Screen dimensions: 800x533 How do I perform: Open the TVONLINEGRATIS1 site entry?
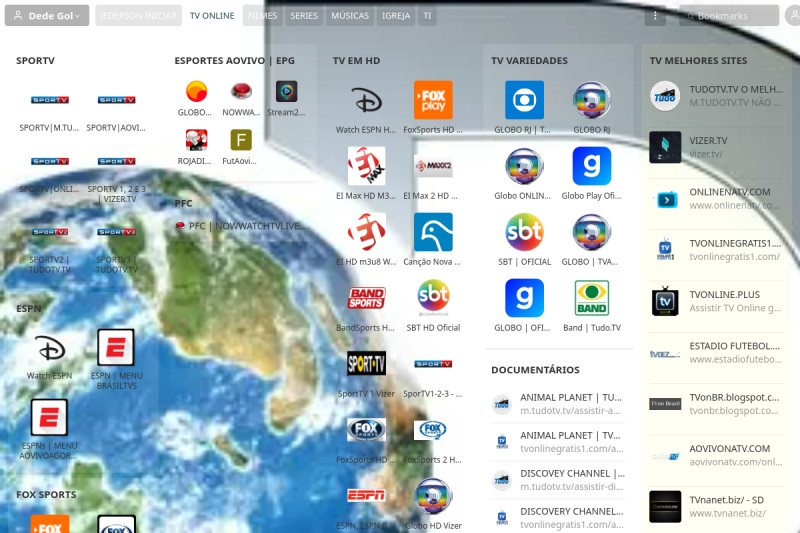(x=716, y=250)
